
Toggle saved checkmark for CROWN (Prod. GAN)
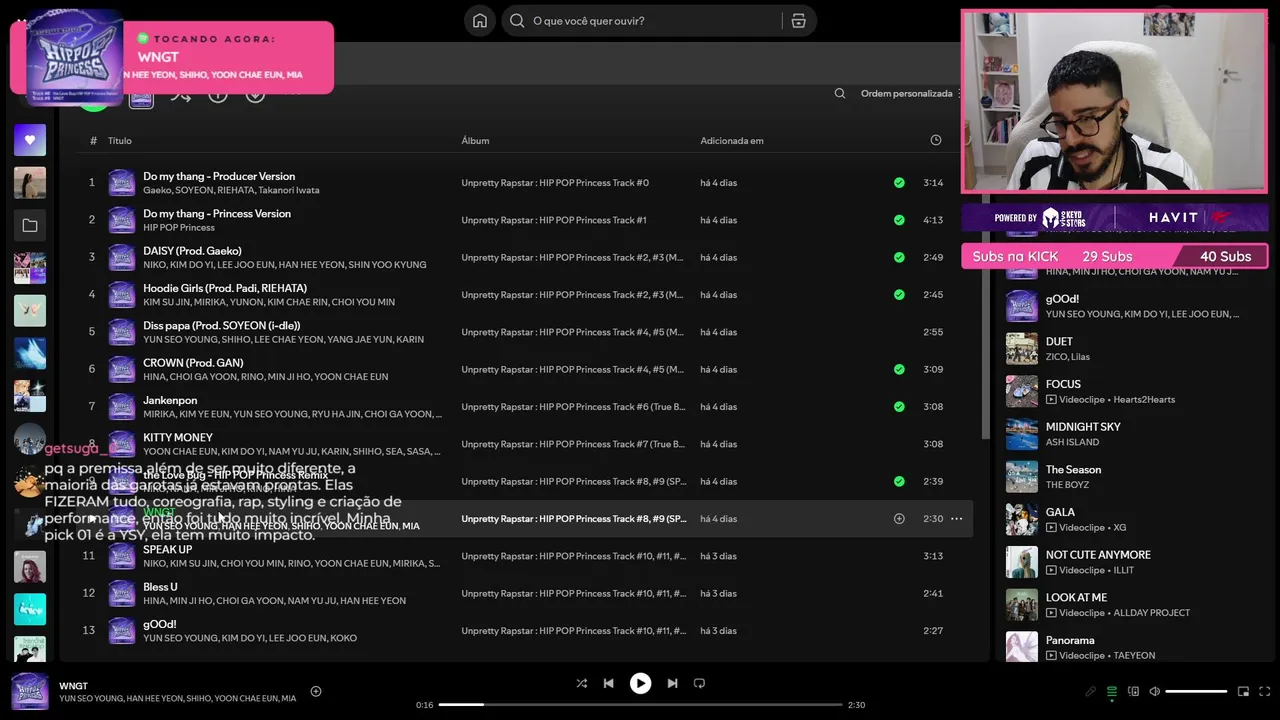(x=899, y=369)
